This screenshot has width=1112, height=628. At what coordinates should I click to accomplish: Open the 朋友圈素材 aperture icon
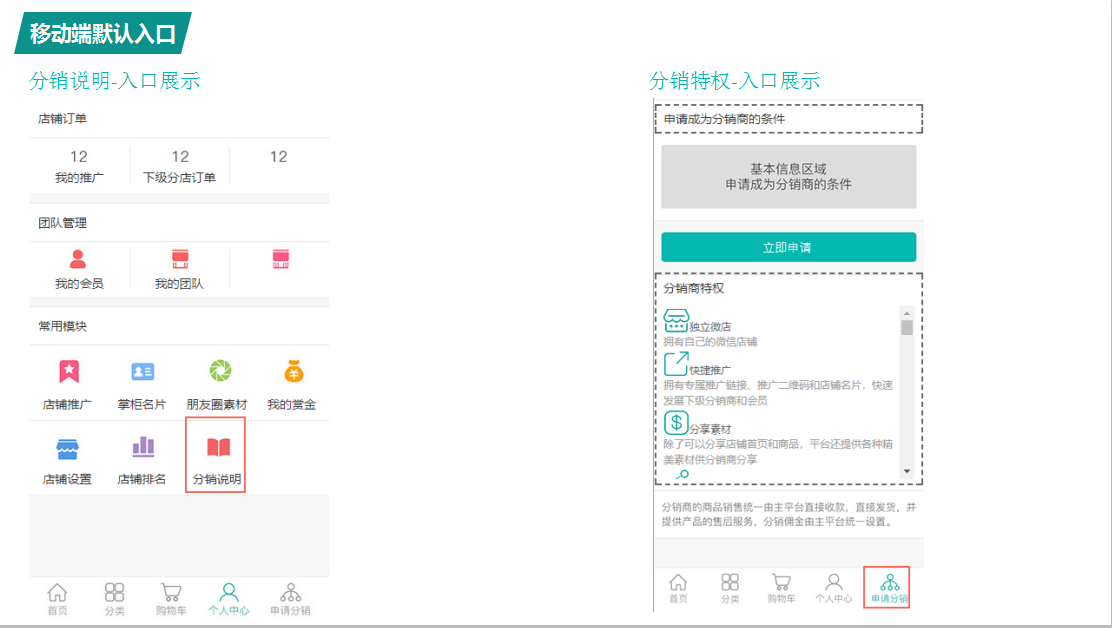(x=219, y=372)
